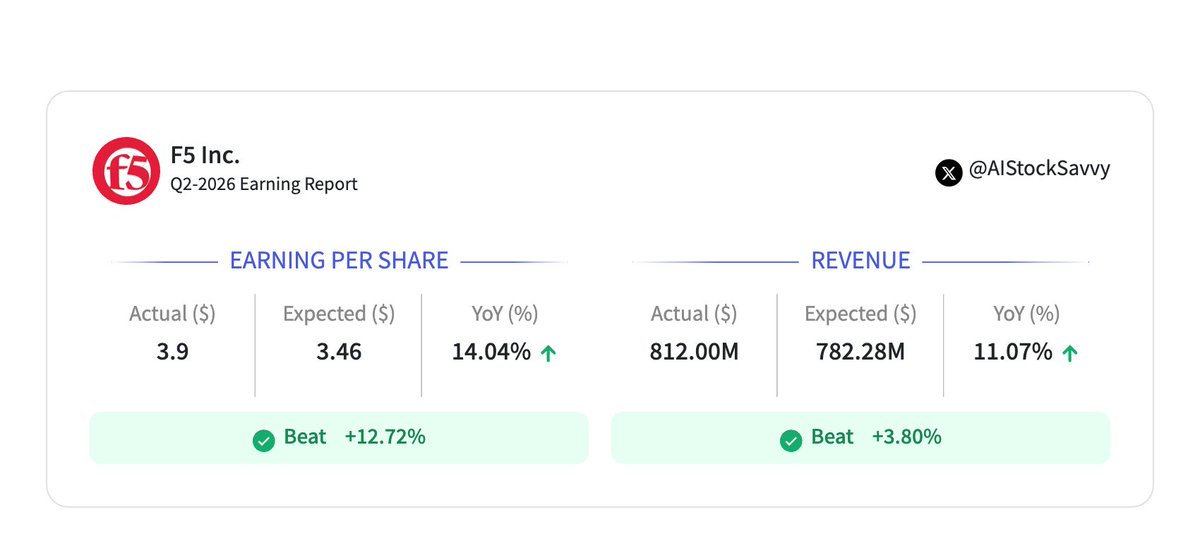Click the actual revenue 812.00M value
Viewport: 1200px width, 551px height.
point(693,352)
